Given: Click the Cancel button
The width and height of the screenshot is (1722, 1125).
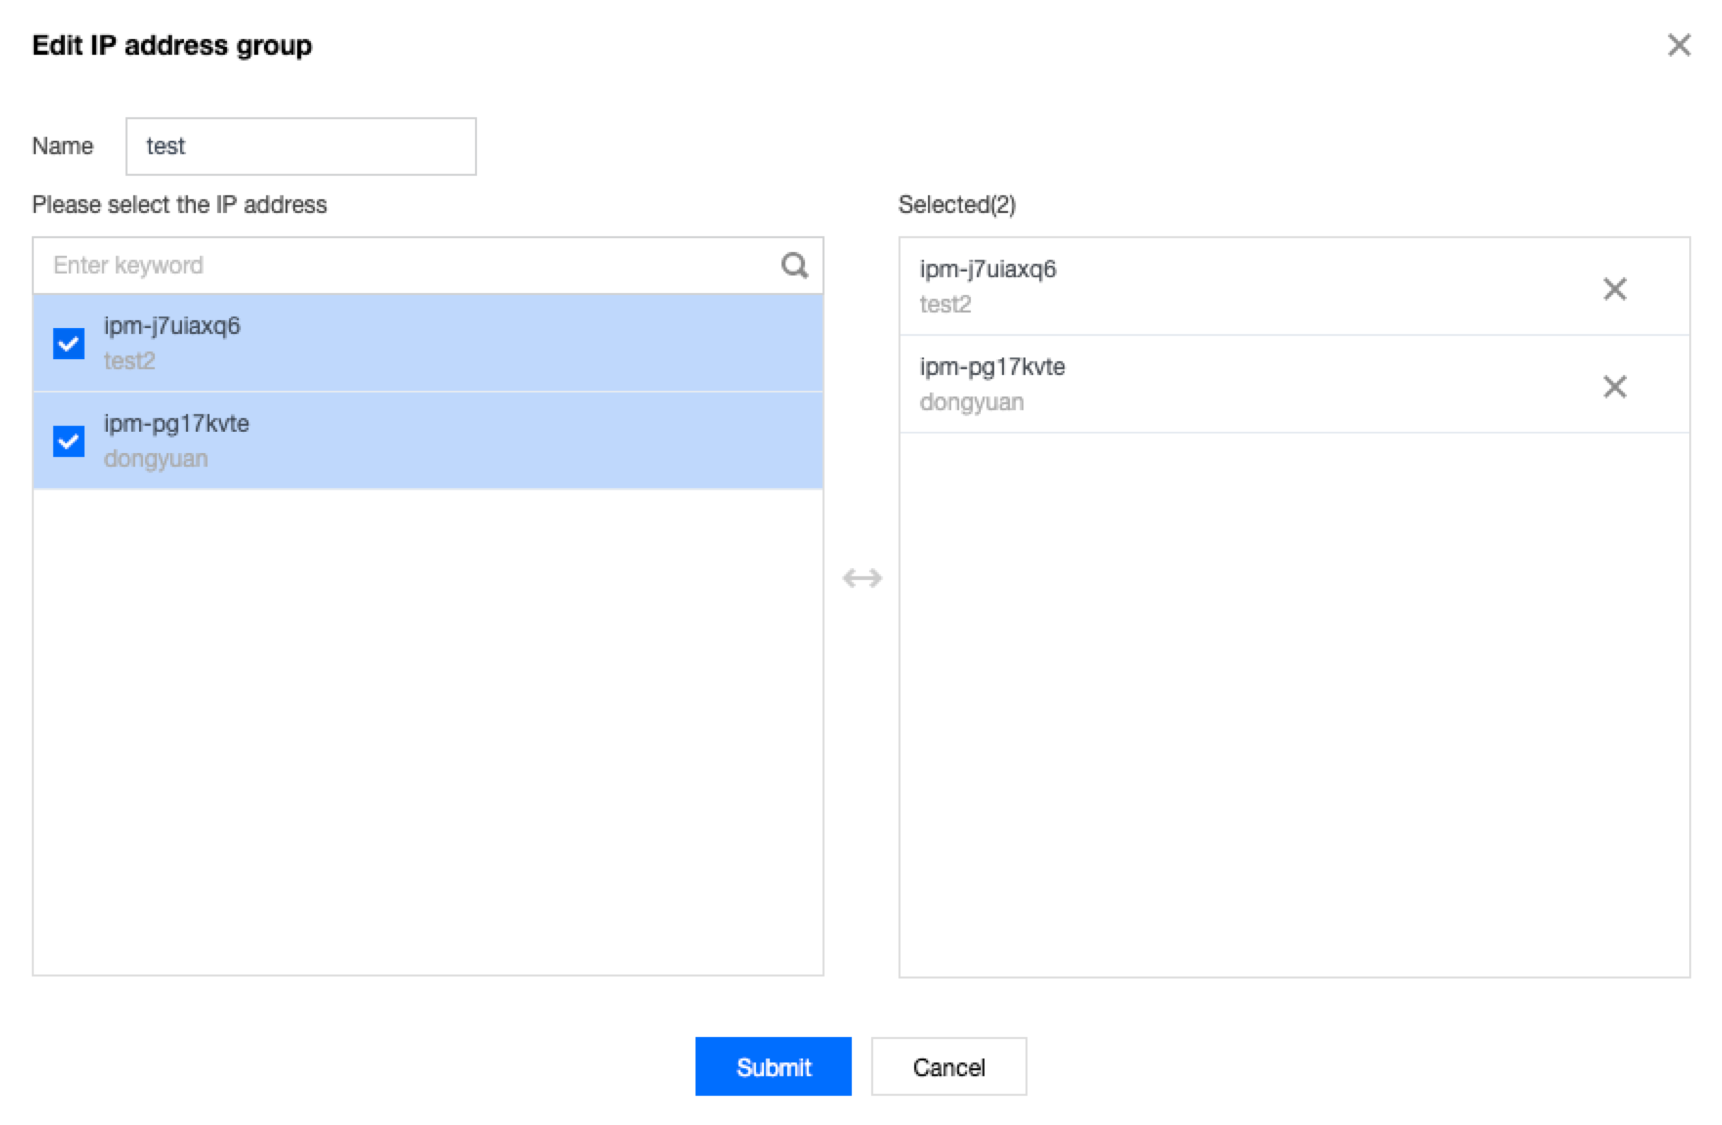Looking at the screenshot, I should [948, 1067].
